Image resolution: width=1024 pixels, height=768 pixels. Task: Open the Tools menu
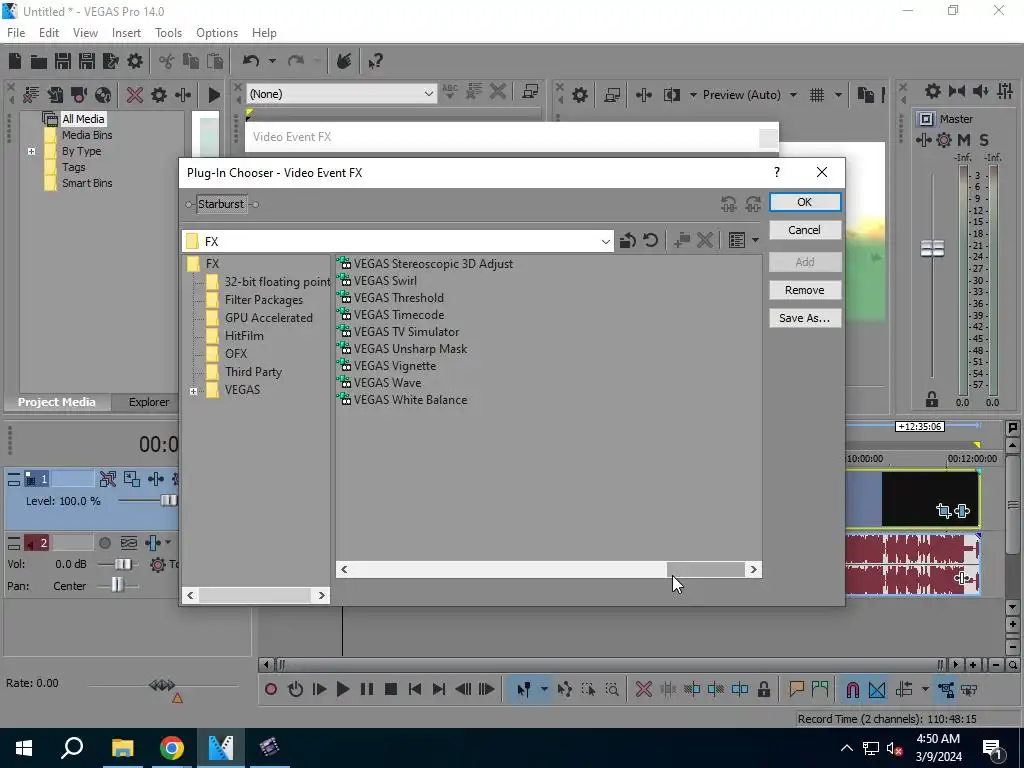click(x=168, y=33)
